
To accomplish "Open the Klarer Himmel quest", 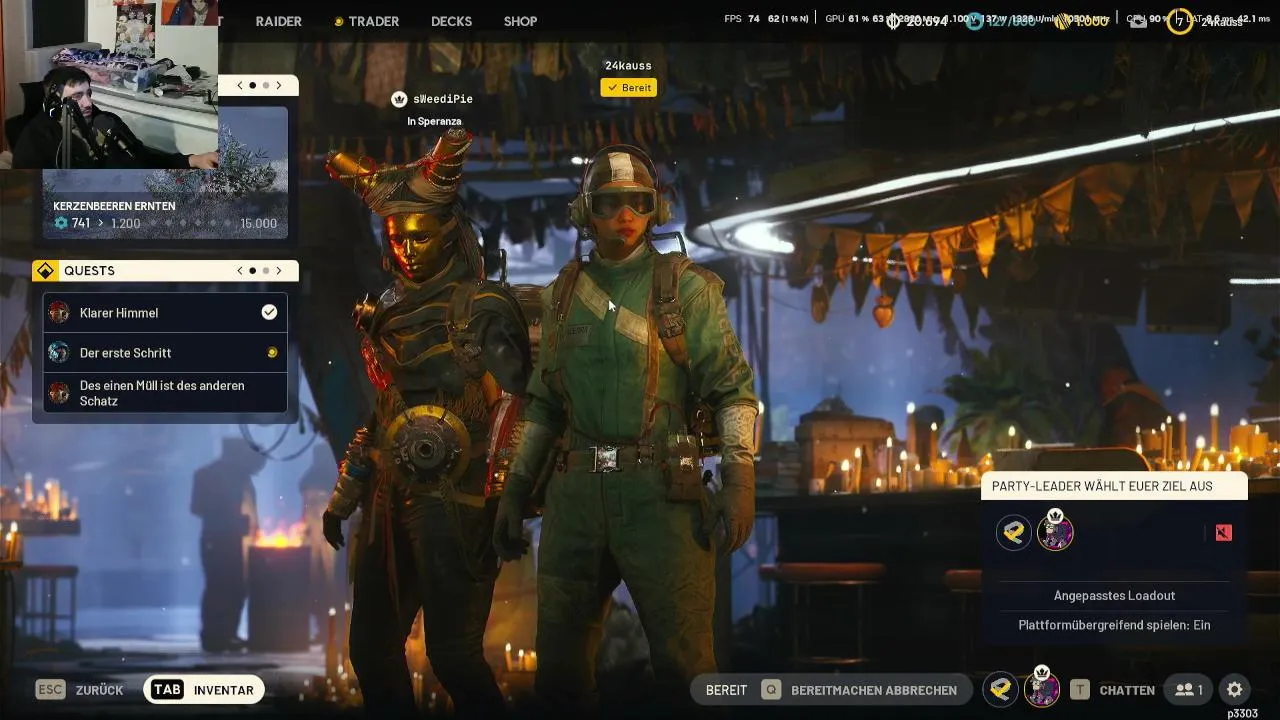I will 165,313.
